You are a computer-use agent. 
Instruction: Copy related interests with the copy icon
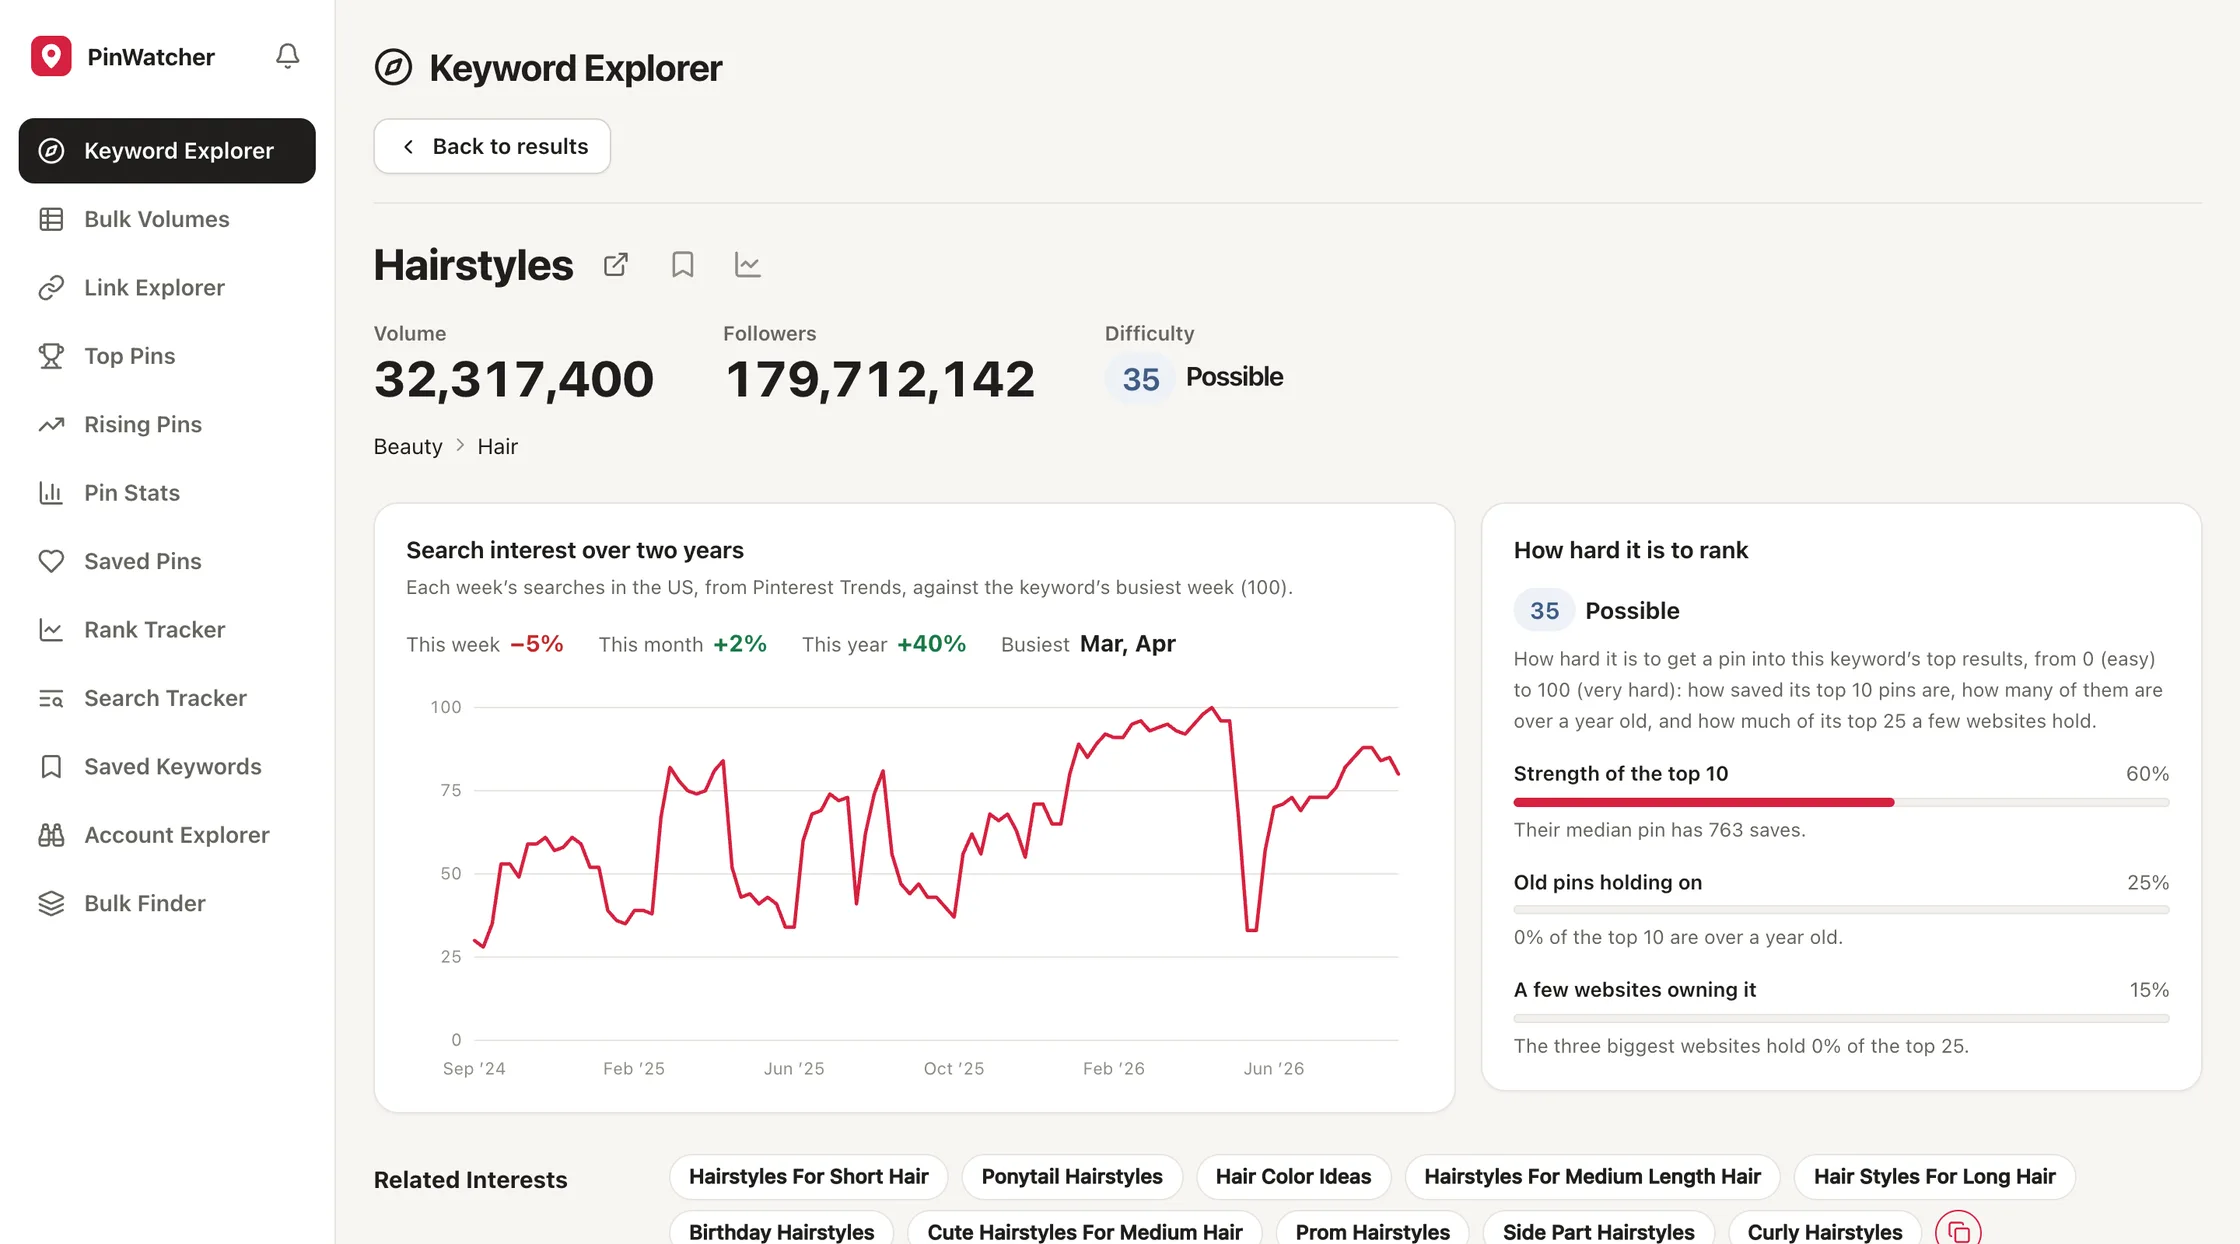(x=1958, y=1231)
